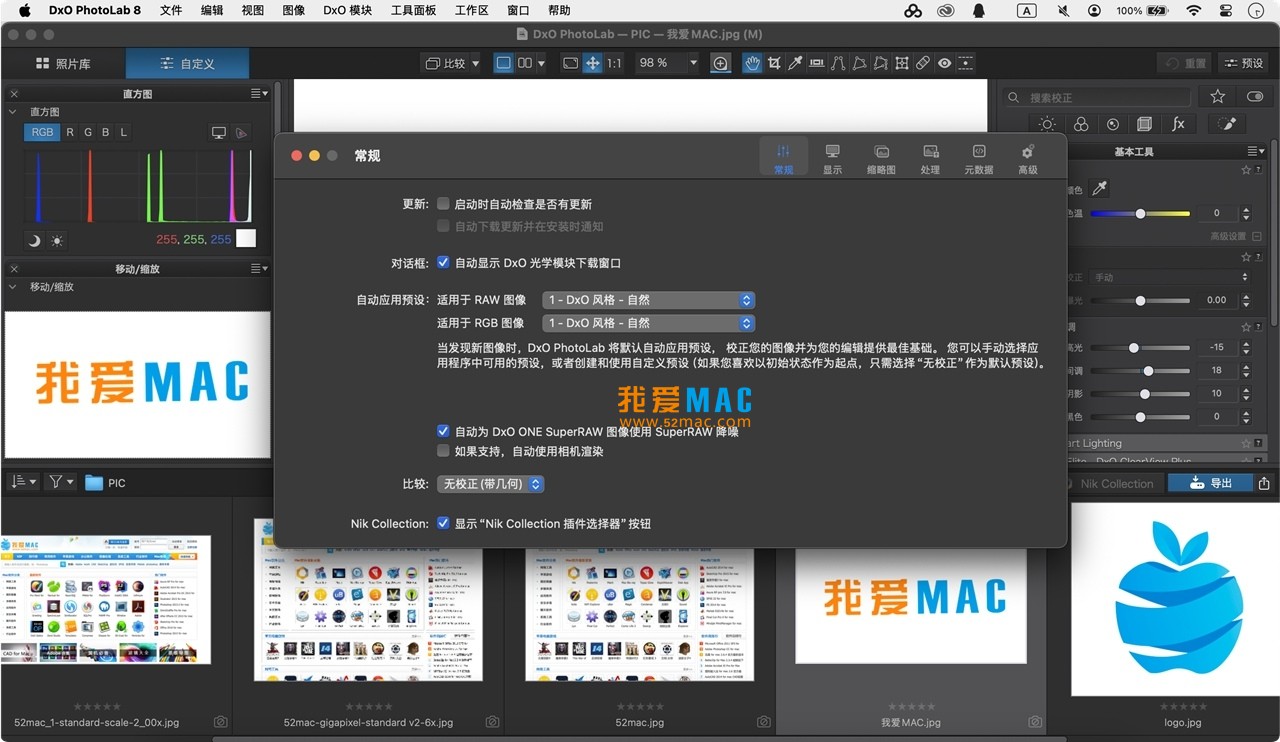
Task: Show the light corrections sun tab
Action: coord(1047,124)
